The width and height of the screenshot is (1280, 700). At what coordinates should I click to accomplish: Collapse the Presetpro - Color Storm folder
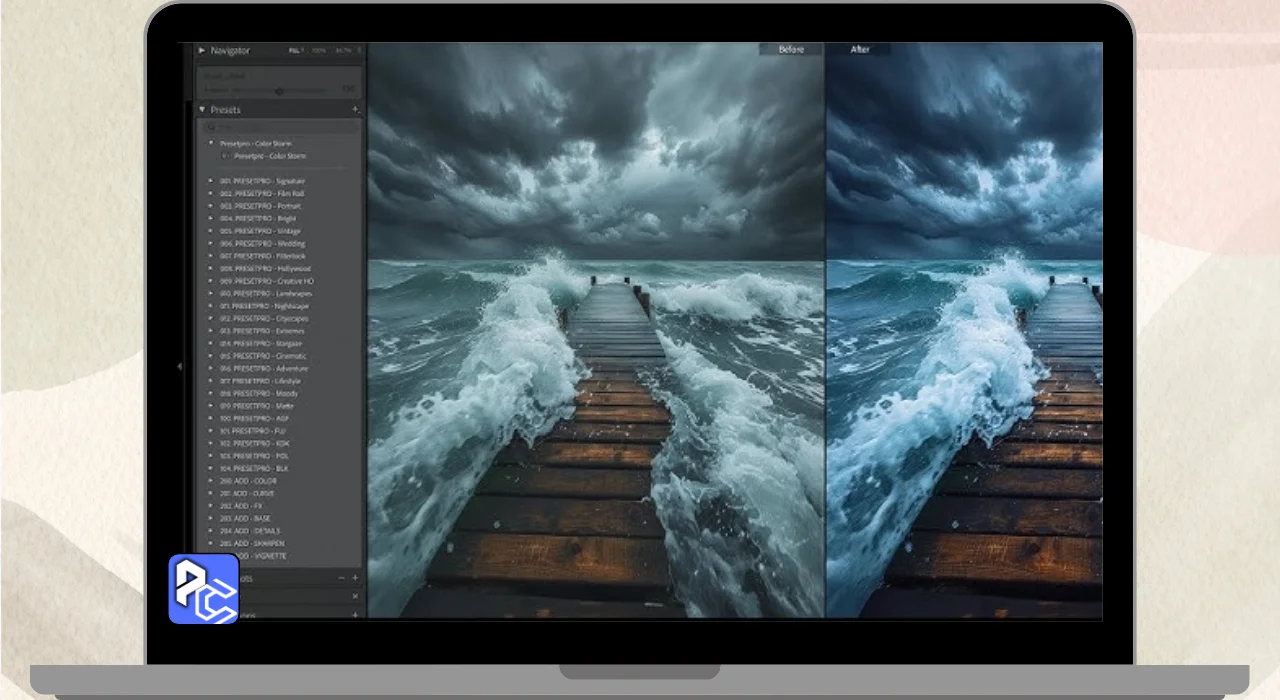pyautogui.click(x=211, y=144)
